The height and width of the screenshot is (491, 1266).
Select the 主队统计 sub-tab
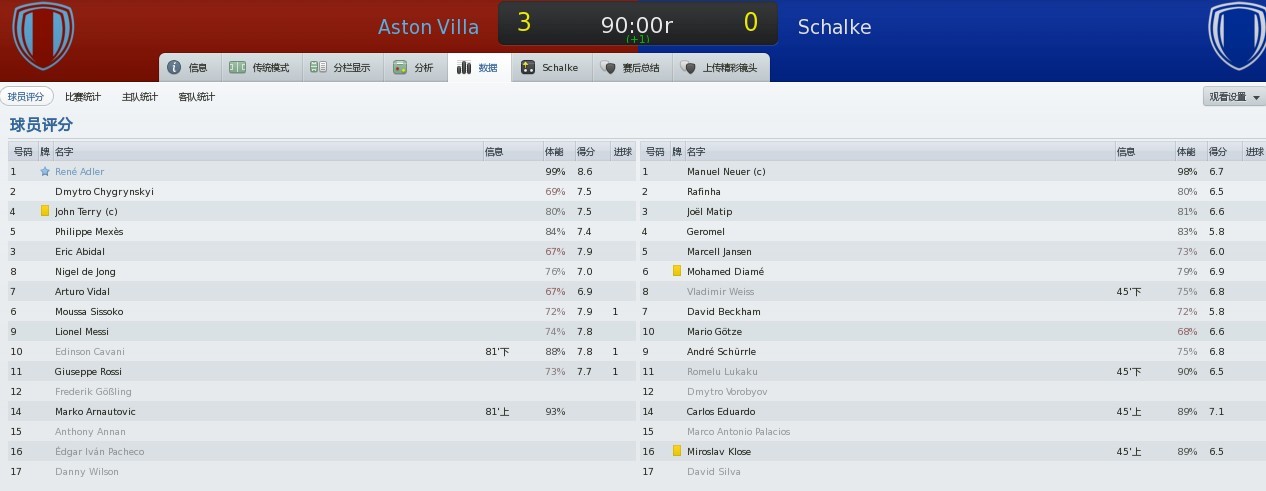(x=140, y=97)
